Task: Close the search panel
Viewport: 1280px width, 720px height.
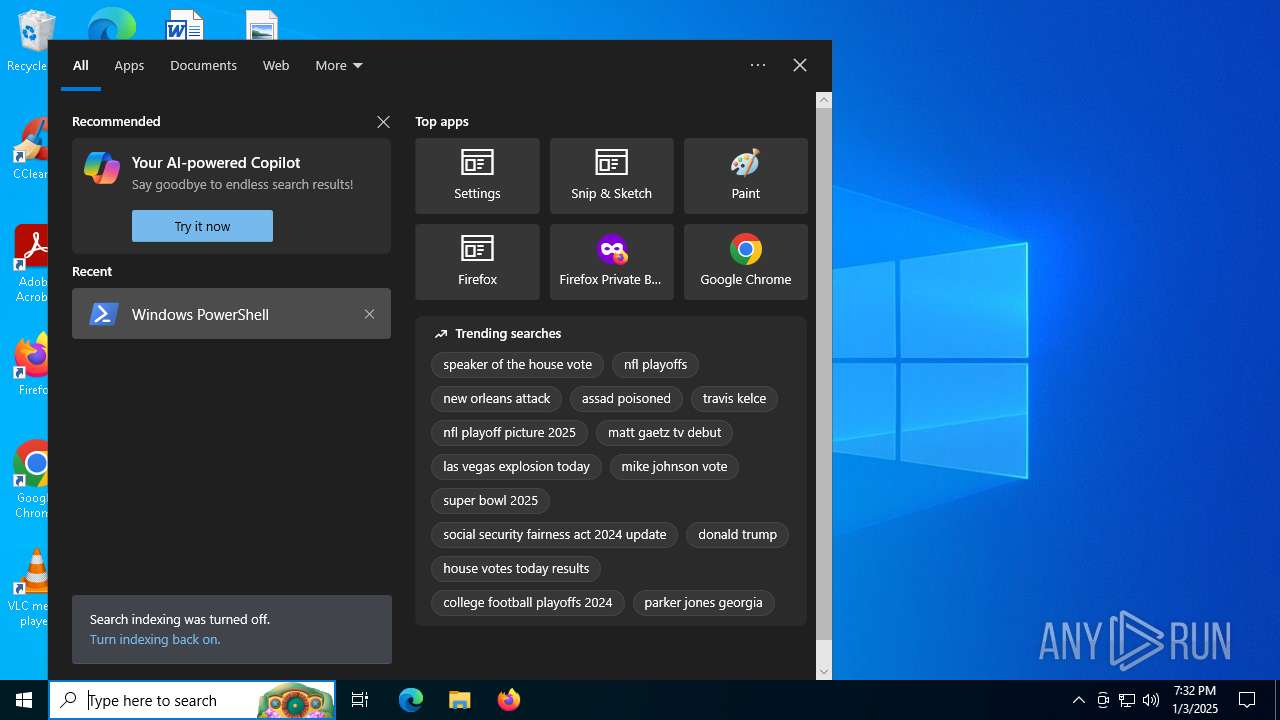Action: pyautogui.click(x=800, y=65)
